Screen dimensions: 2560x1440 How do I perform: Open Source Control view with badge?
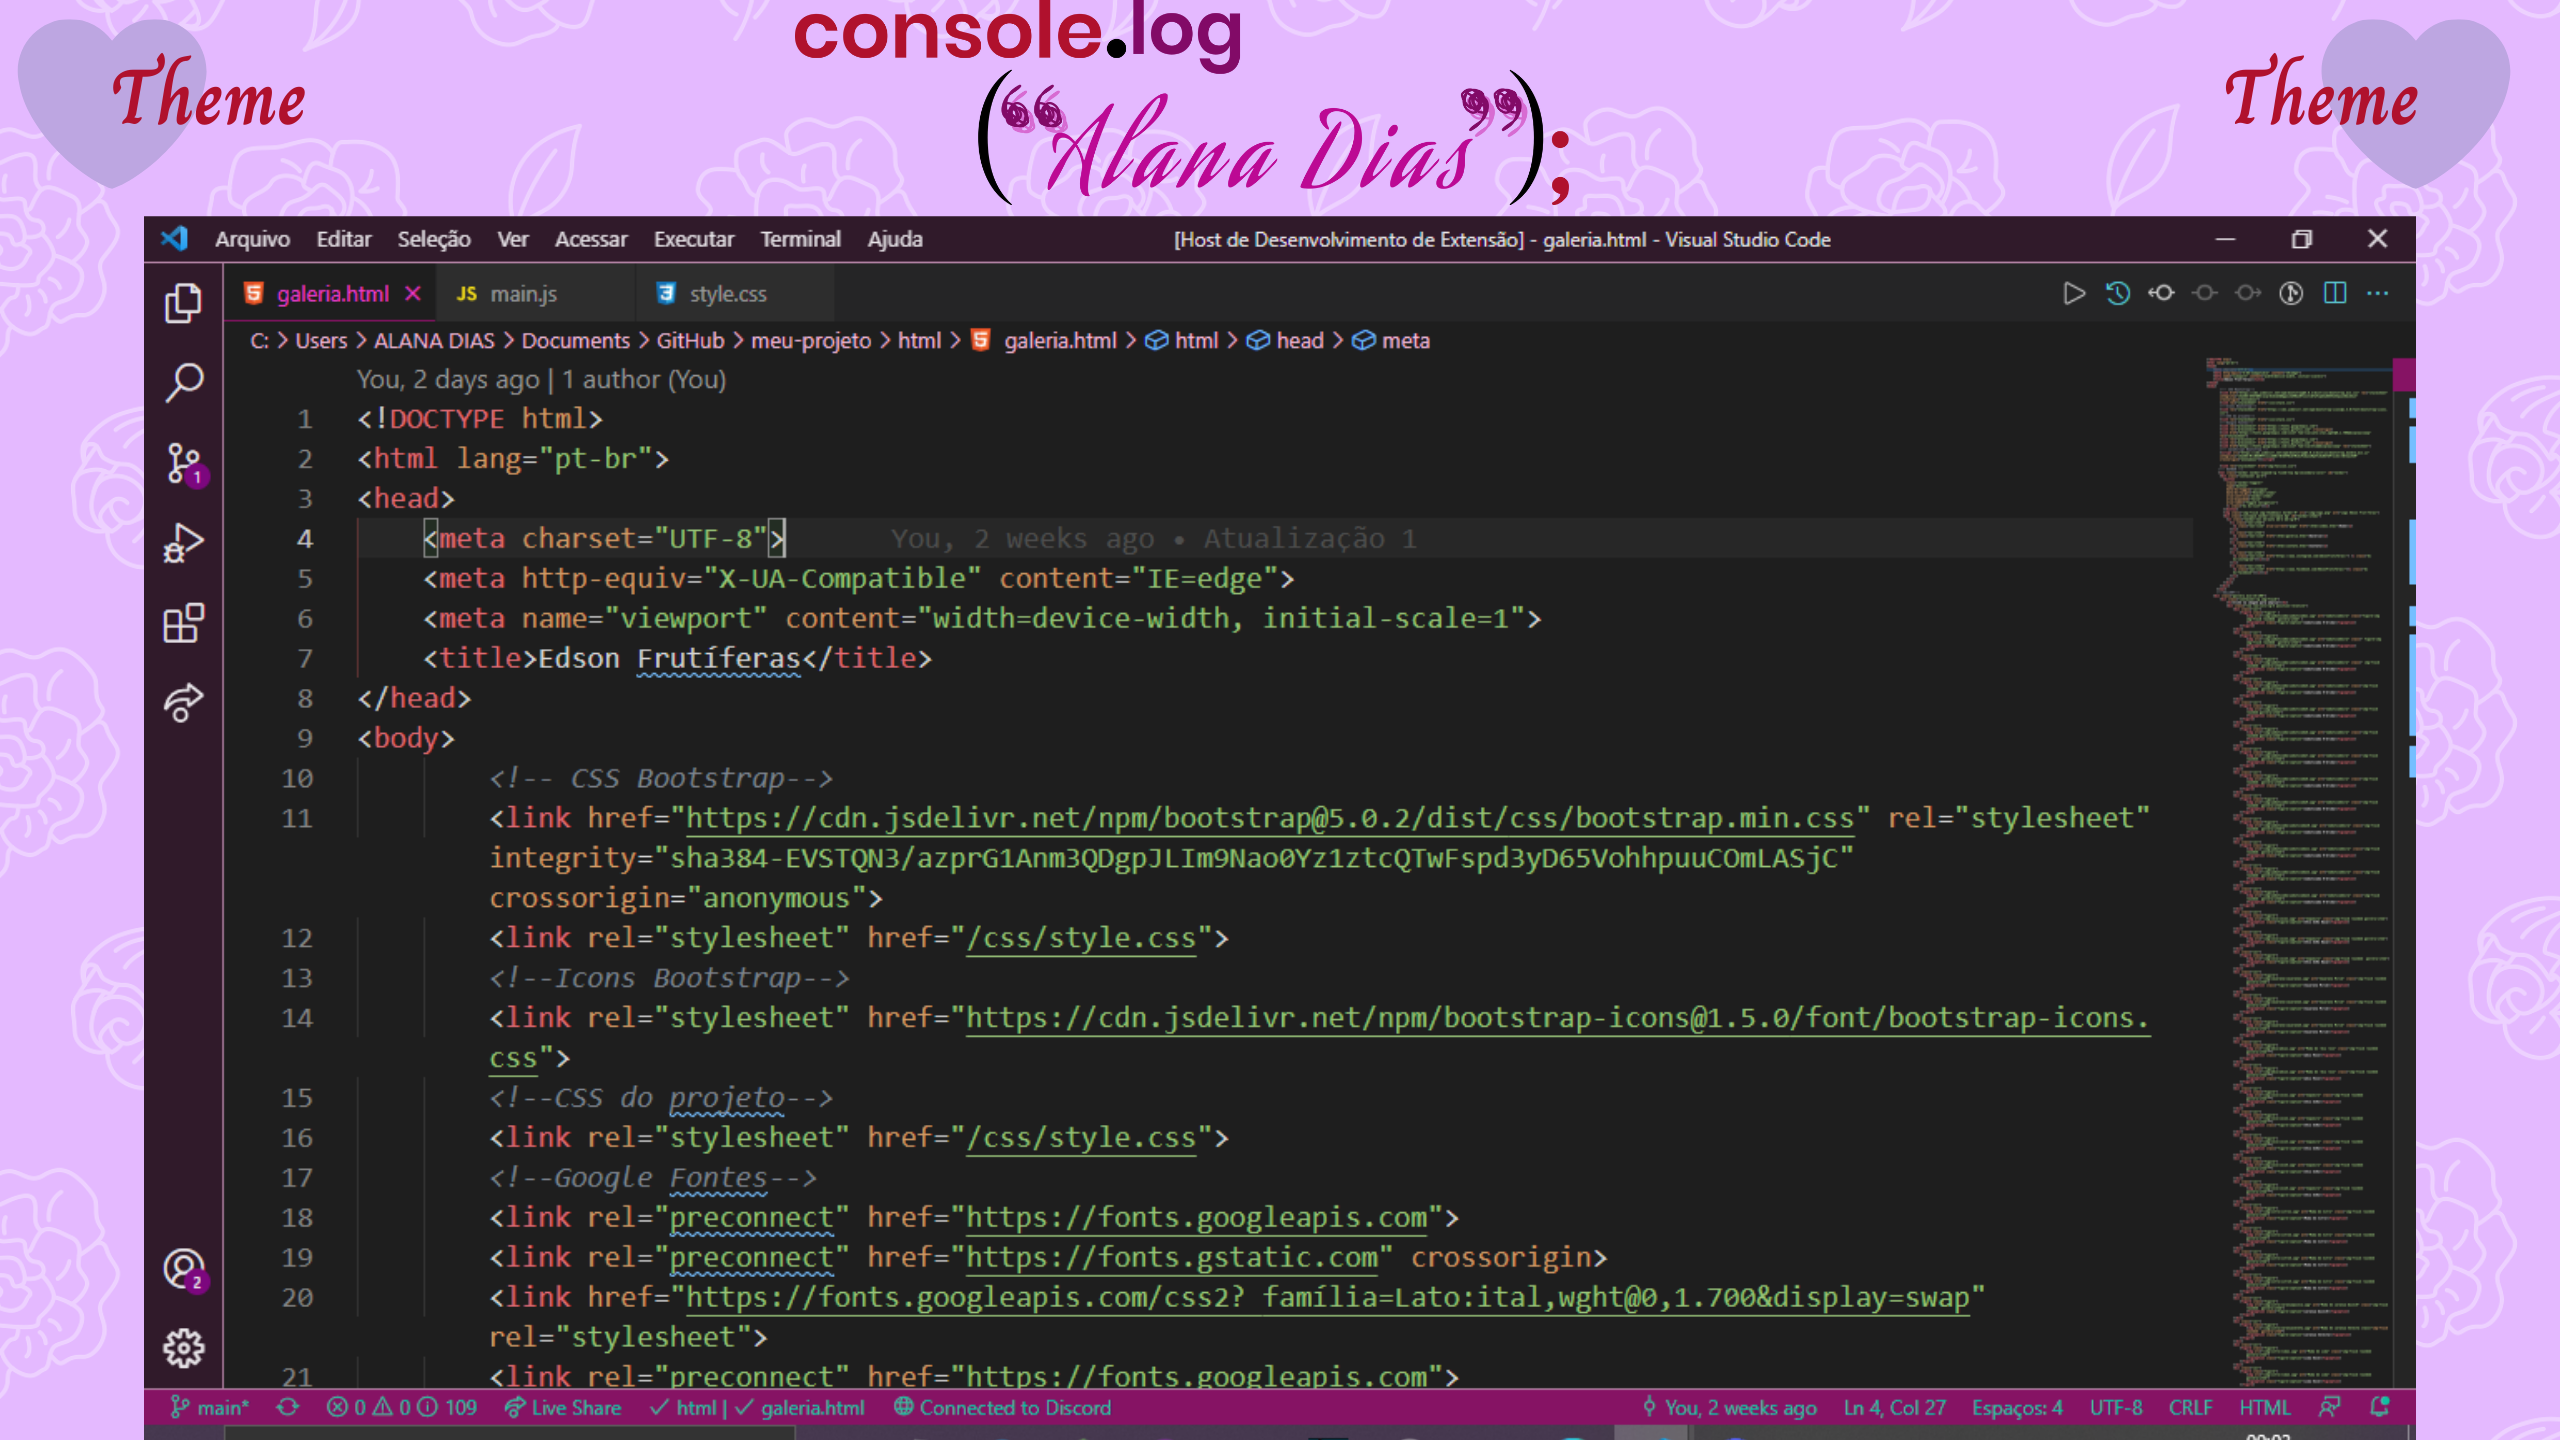(184, 463)
